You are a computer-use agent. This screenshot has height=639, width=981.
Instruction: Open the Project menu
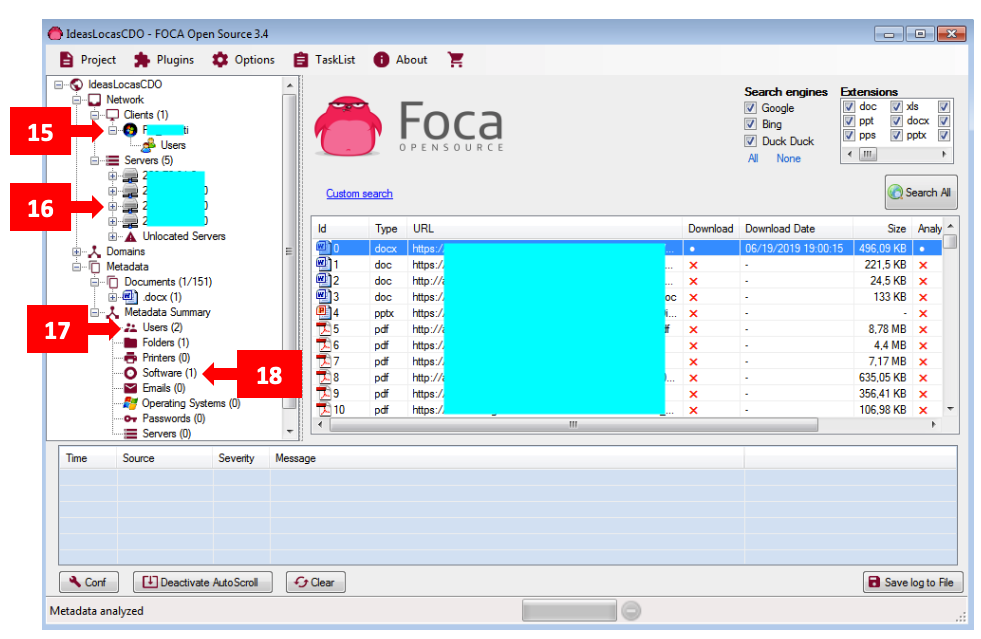pyautogui.click(x=87, y=59)
